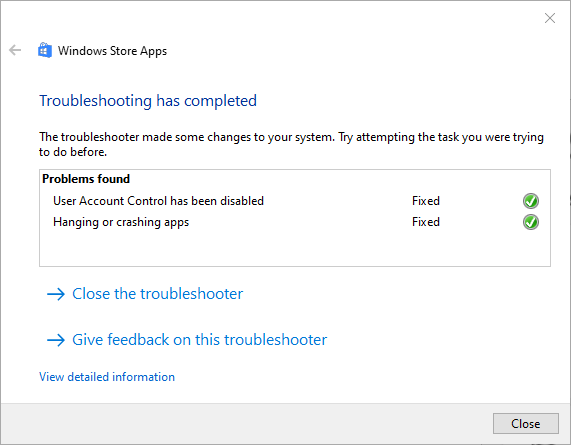
Task: Click the Windows Store Apps title text
Action: [x=112, y=51]
